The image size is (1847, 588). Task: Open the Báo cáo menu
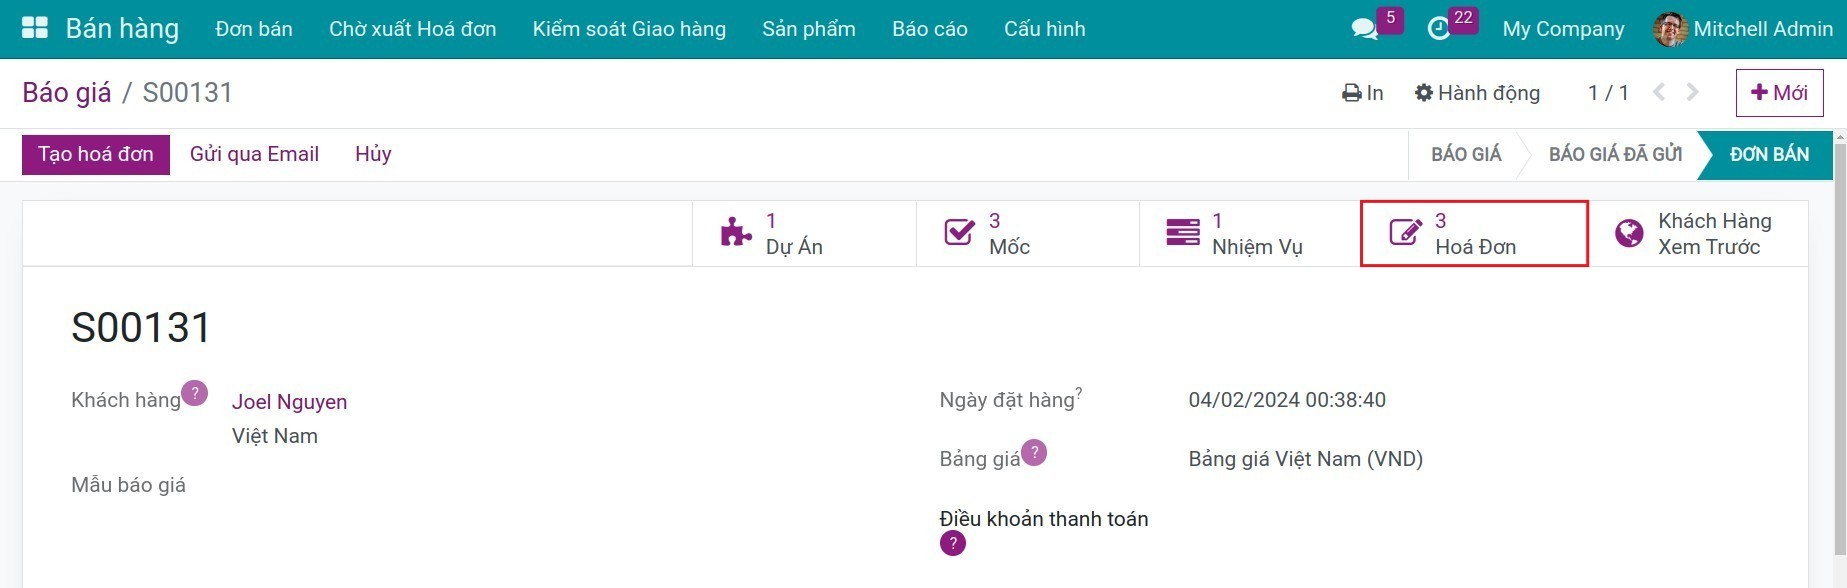tap(930, 29)
